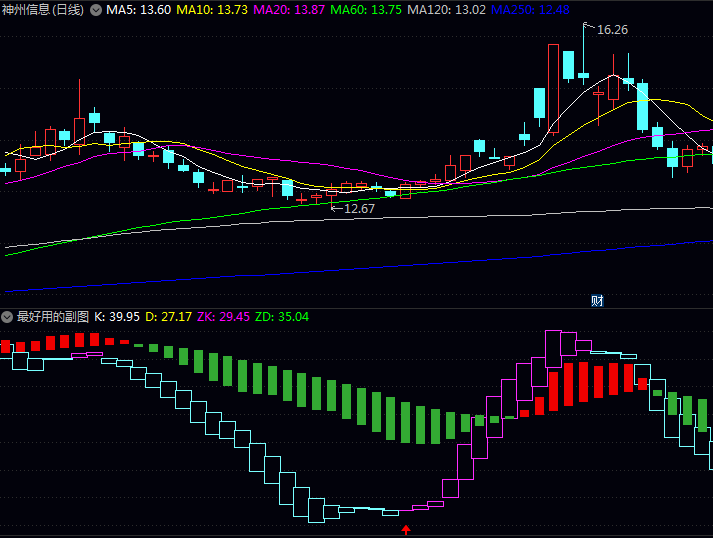Click the 12.67 low price marker
The image size is (713, 538).
[359, 209]
